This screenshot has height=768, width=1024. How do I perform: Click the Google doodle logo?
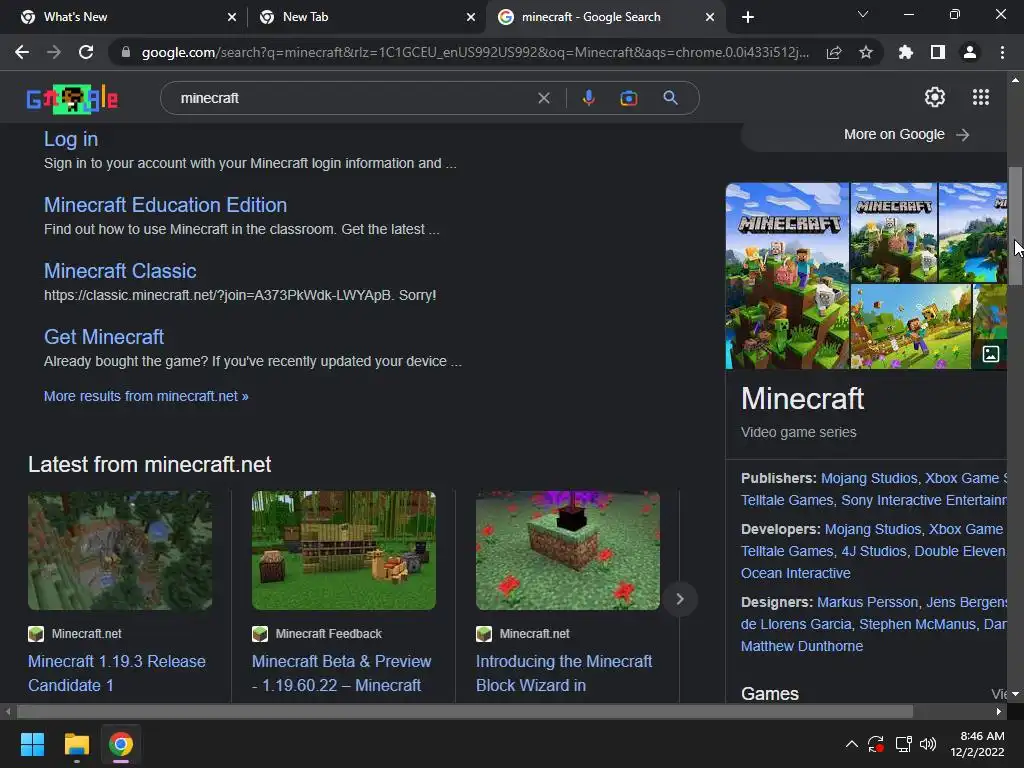point(72,99)
